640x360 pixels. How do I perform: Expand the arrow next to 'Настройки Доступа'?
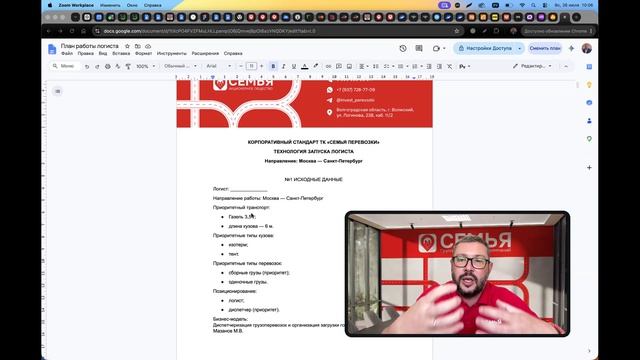520,48
